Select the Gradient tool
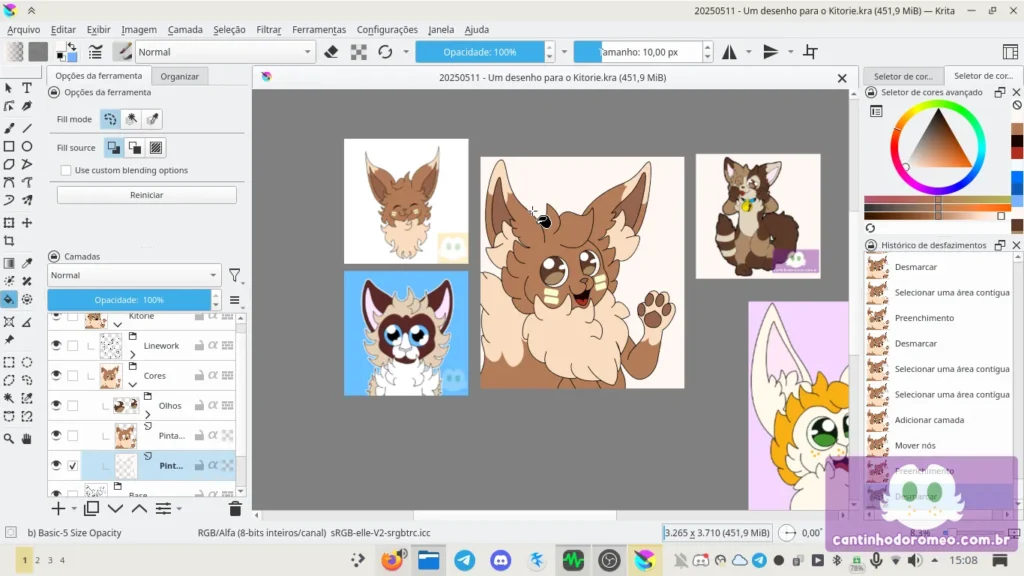 click(9, 263)
